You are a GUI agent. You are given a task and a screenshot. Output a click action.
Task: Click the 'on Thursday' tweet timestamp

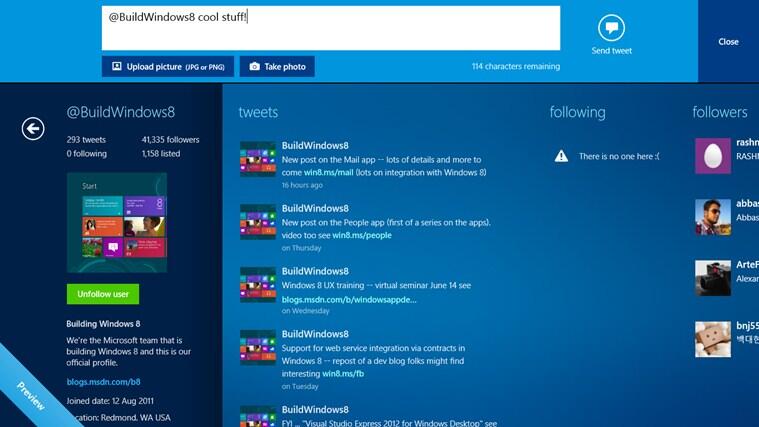pyautogui.click(x=302, y=248)
